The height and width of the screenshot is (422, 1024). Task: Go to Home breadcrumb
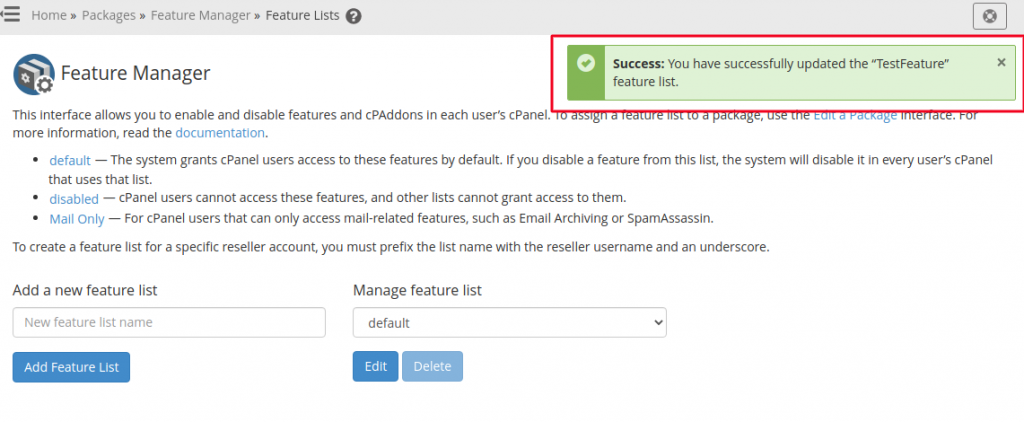point(49,15)
